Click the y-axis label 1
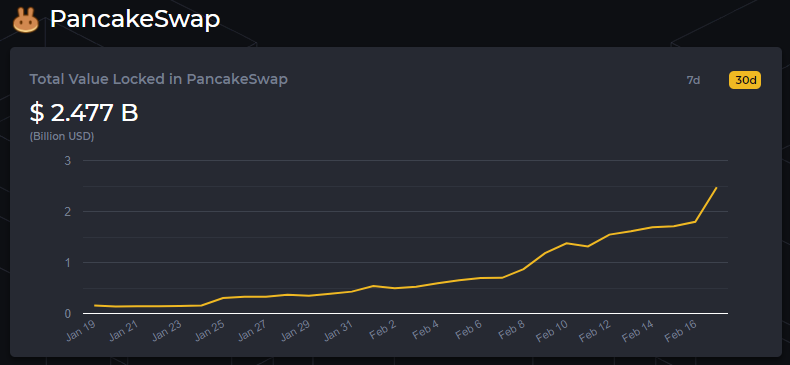 [68, 263]
